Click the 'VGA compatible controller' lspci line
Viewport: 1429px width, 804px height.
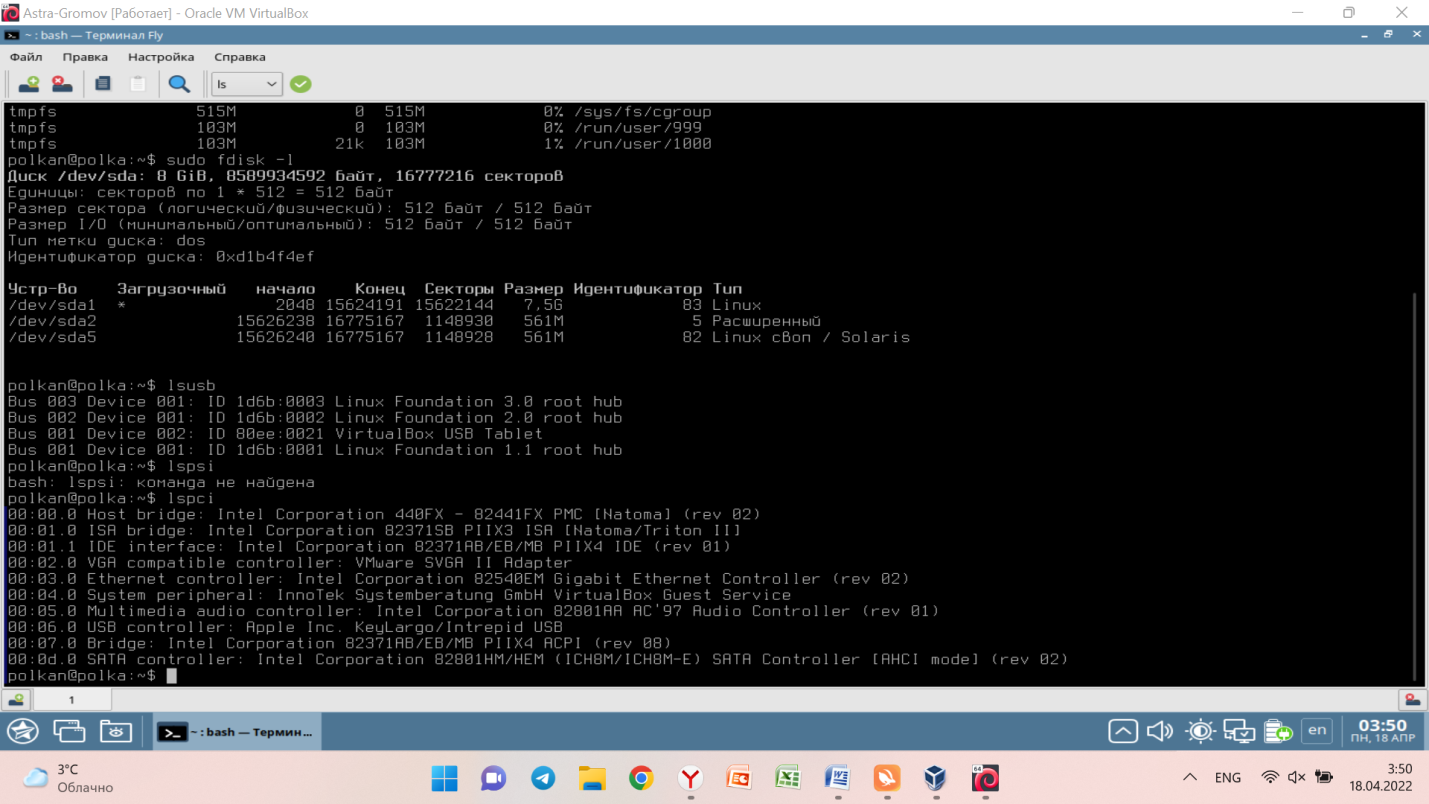coord(290,562)
